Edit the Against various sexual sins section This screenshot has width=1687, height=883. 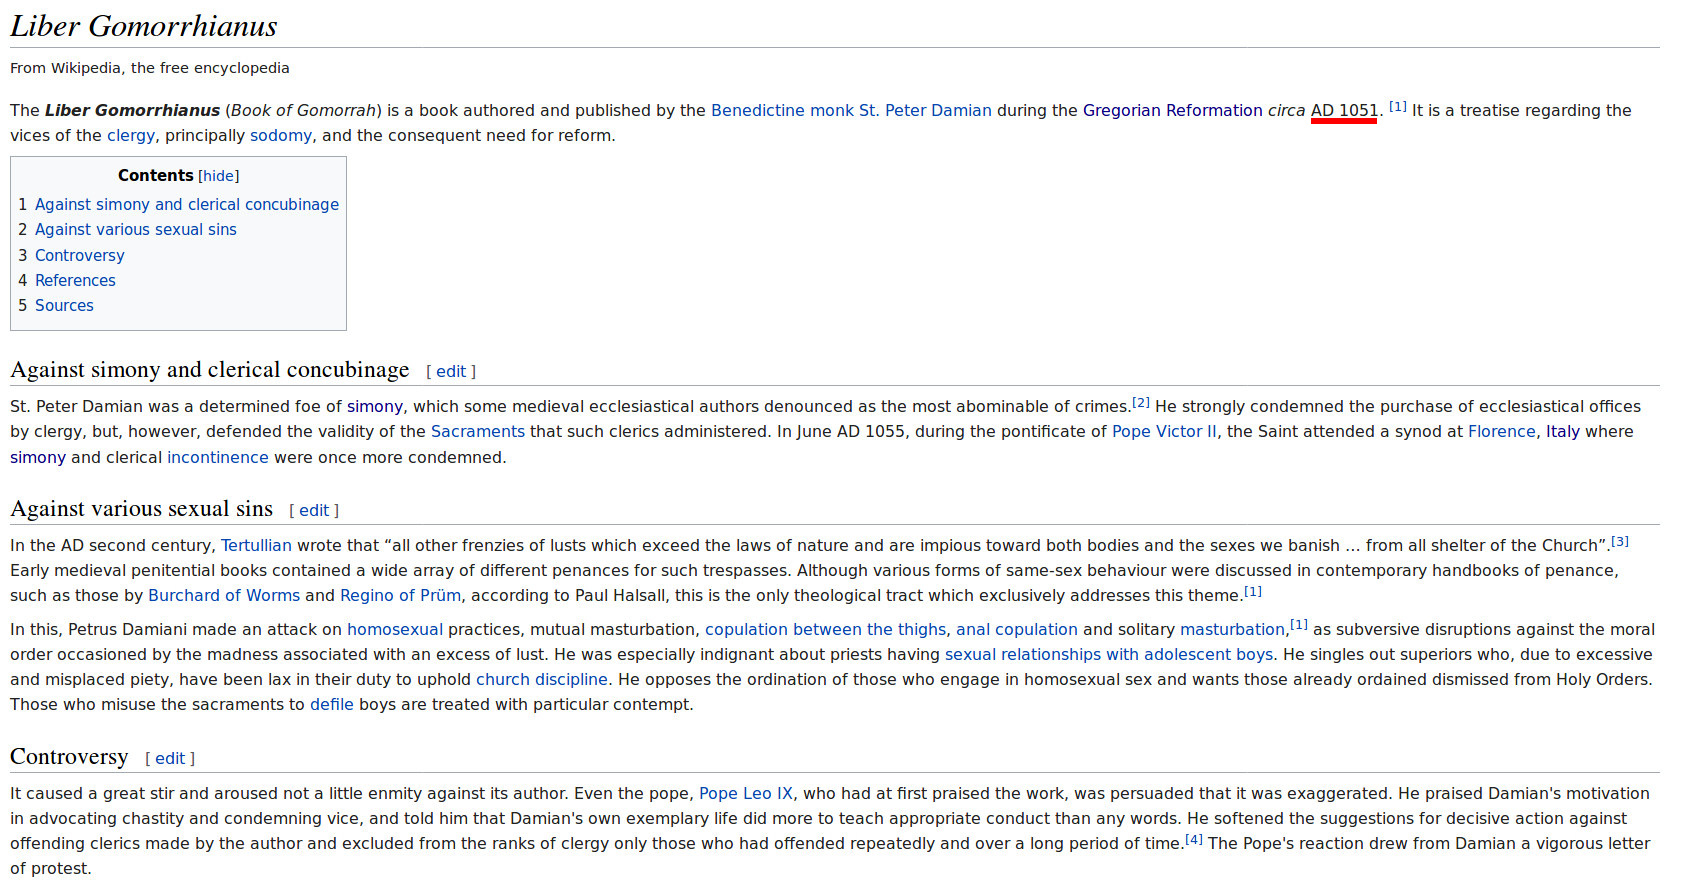(314, 510)
